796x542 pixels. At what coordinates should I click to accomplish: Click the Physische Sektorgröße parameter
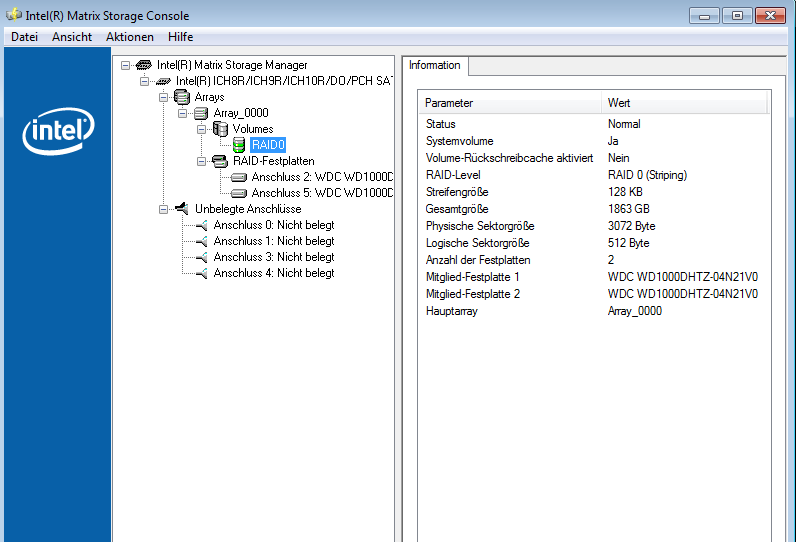(x=480, y=226)
